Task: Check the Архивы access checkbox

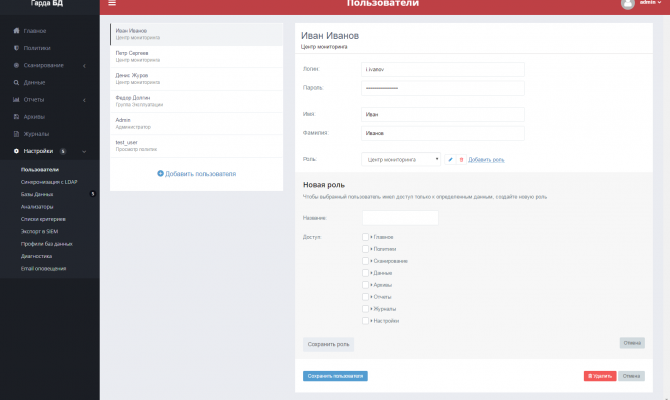Action: pyautogui.click(x=365, y=285)
